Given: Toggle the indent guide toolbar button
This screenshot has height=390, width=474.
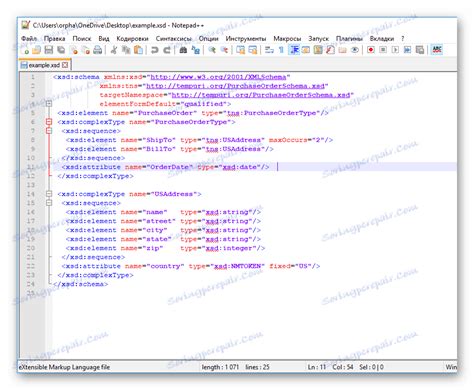Looking at the screenshot, I should click(294, 50).
